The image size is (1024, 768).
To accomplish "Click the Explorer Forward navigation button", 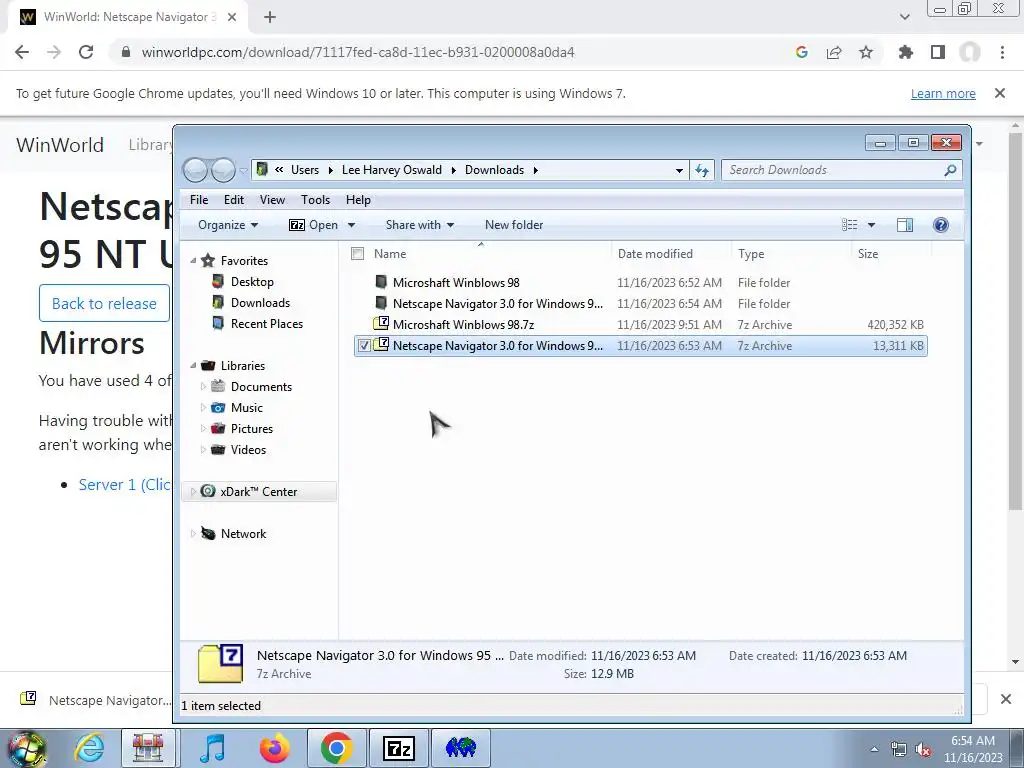I will [x=223, y=170].
